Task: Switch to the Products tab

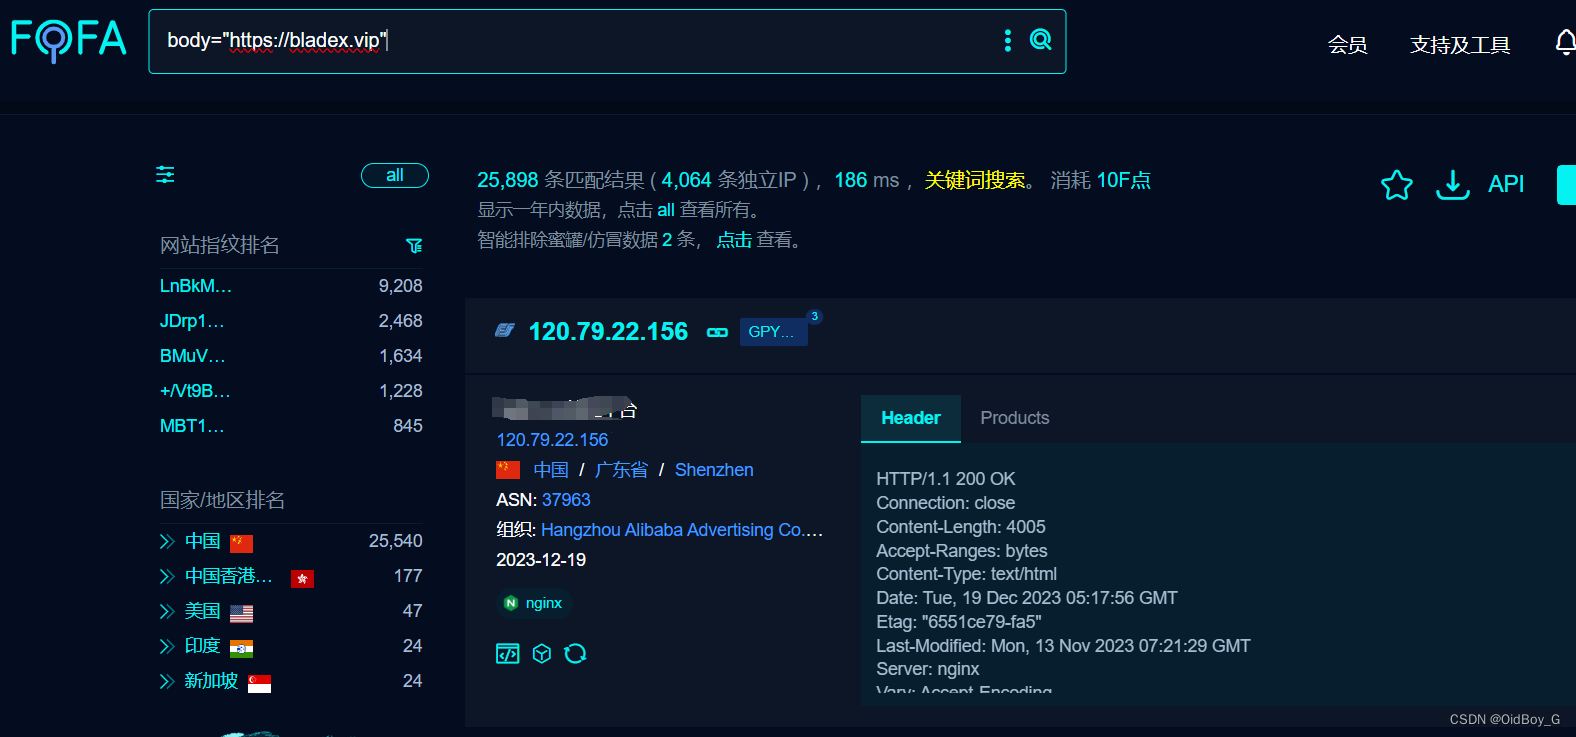Action: coord(1015,418)
